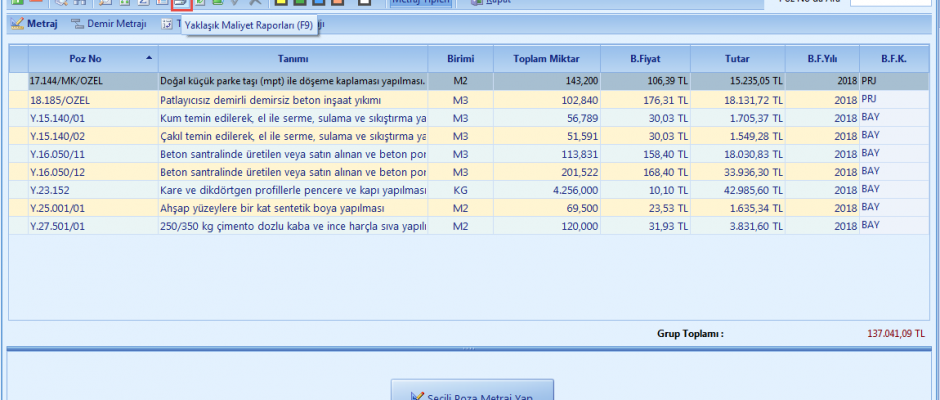Click the horizontal splitter below Grup Toplamı
940x400 pixels.
point(470,348)
